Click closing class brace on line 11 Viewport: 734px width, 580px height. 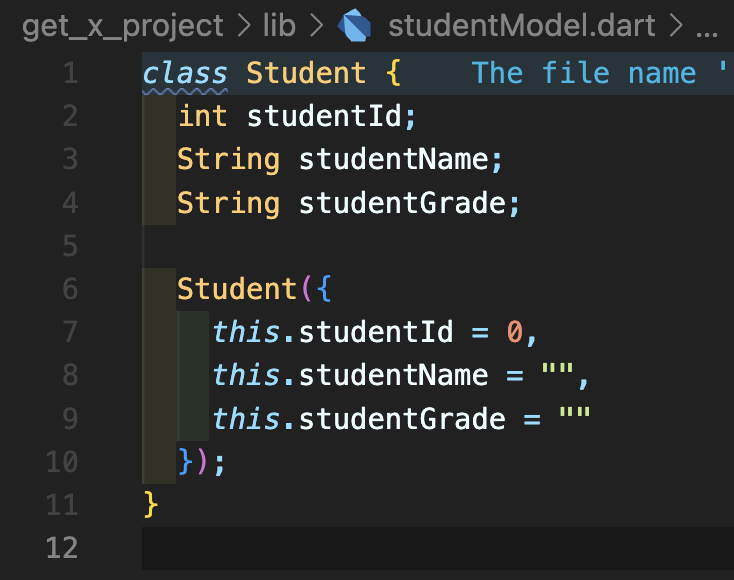pyautogui.click(x=151, y=505)
